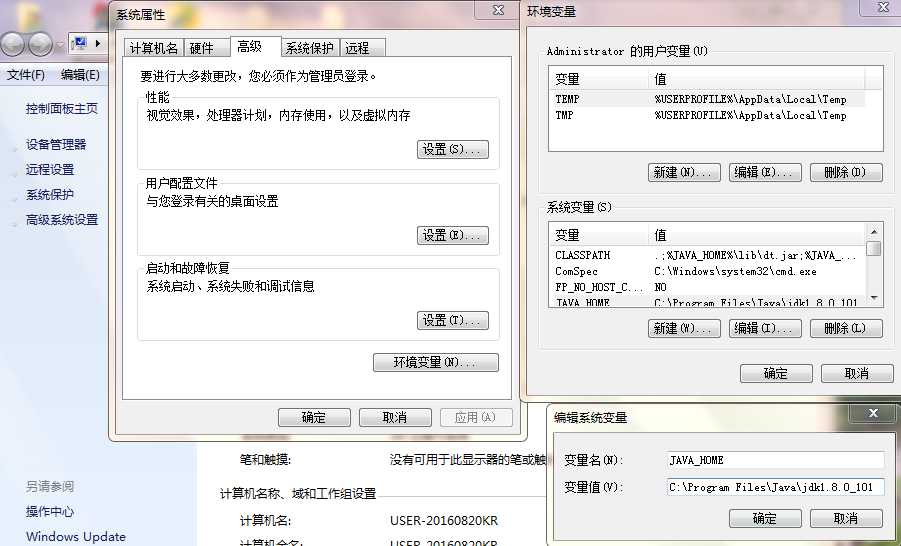
Task: Click the 环境变量(N) button
Action: (x=436, y=362)
